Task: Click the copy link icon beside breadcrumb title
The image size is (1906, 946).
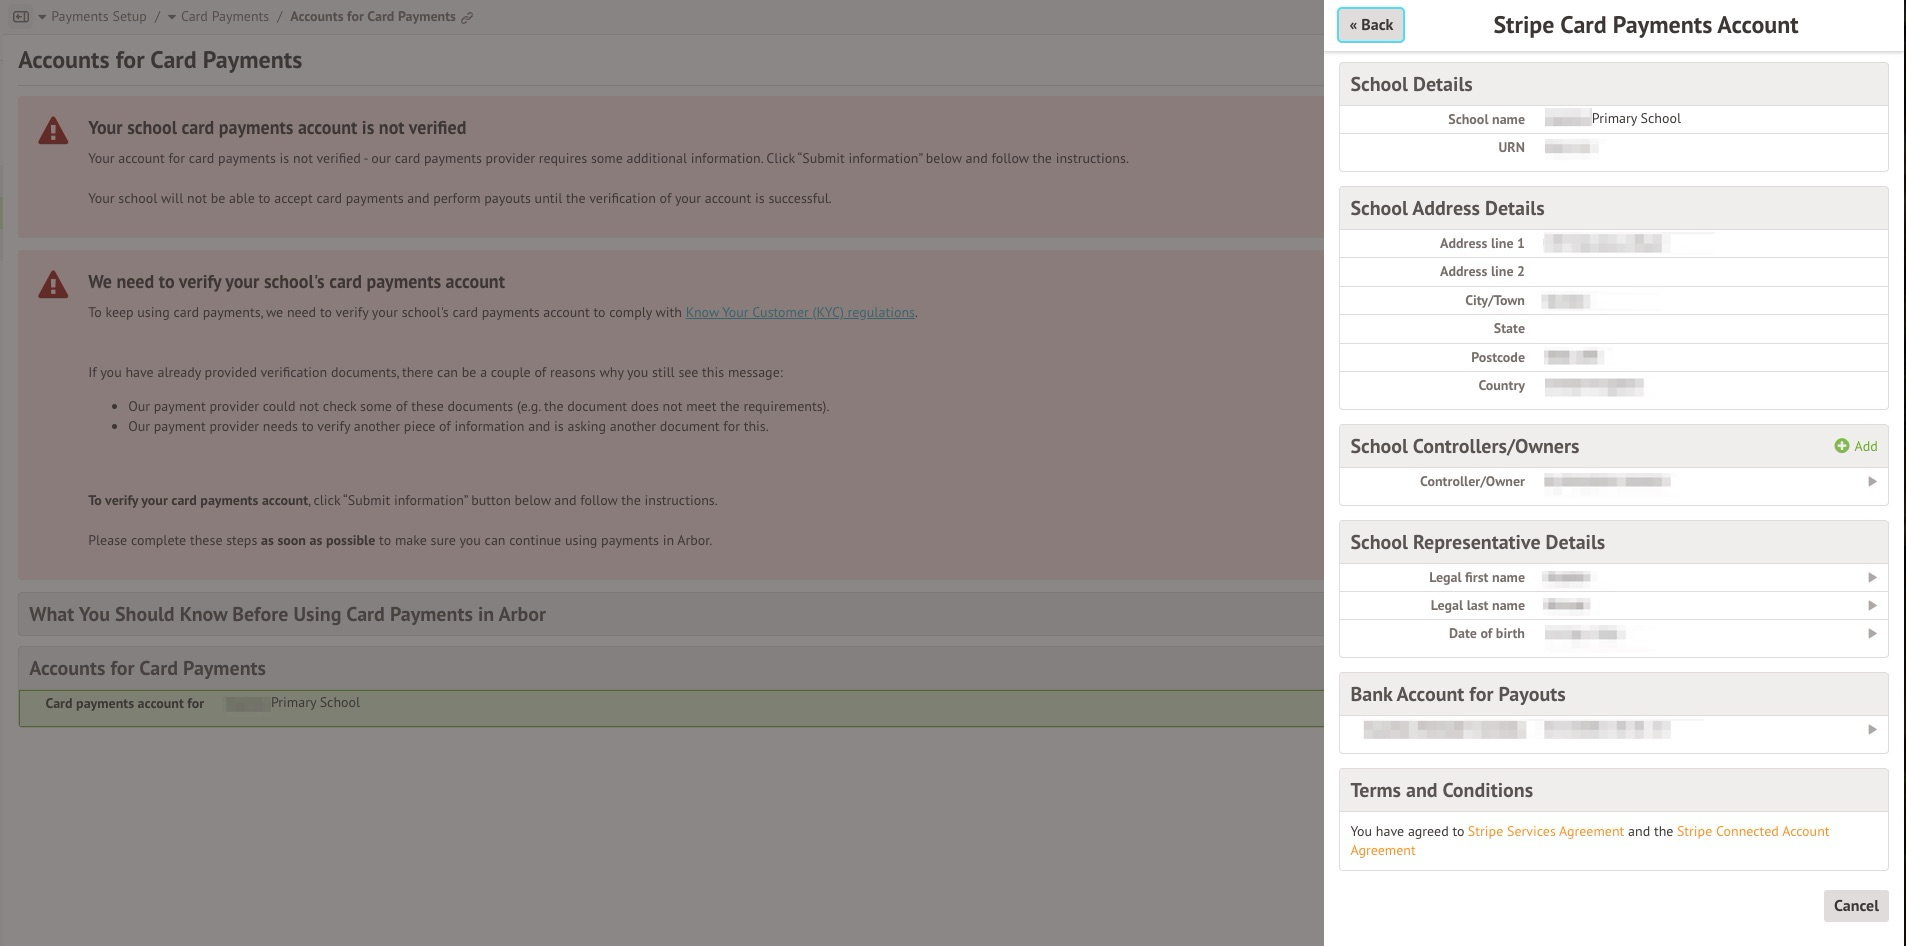Action: [467, 17]
